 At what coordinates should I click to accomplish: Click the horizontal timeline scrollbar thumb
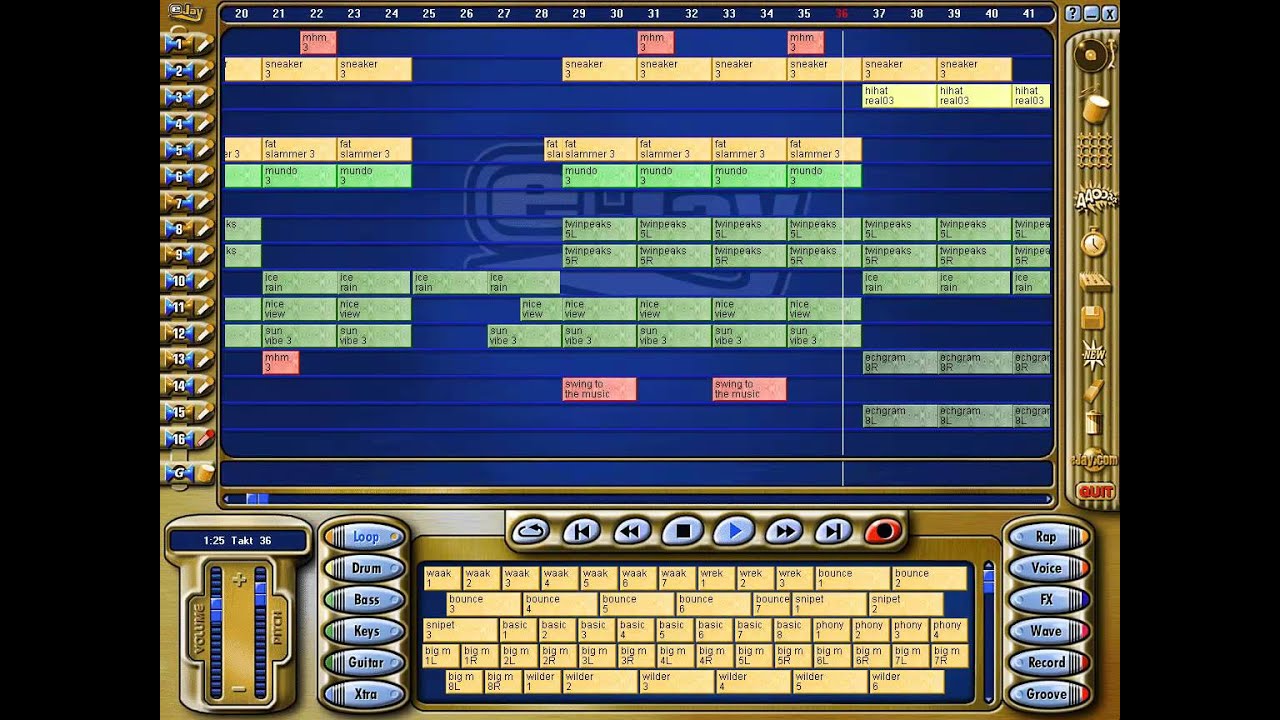(x=257, y=498)
